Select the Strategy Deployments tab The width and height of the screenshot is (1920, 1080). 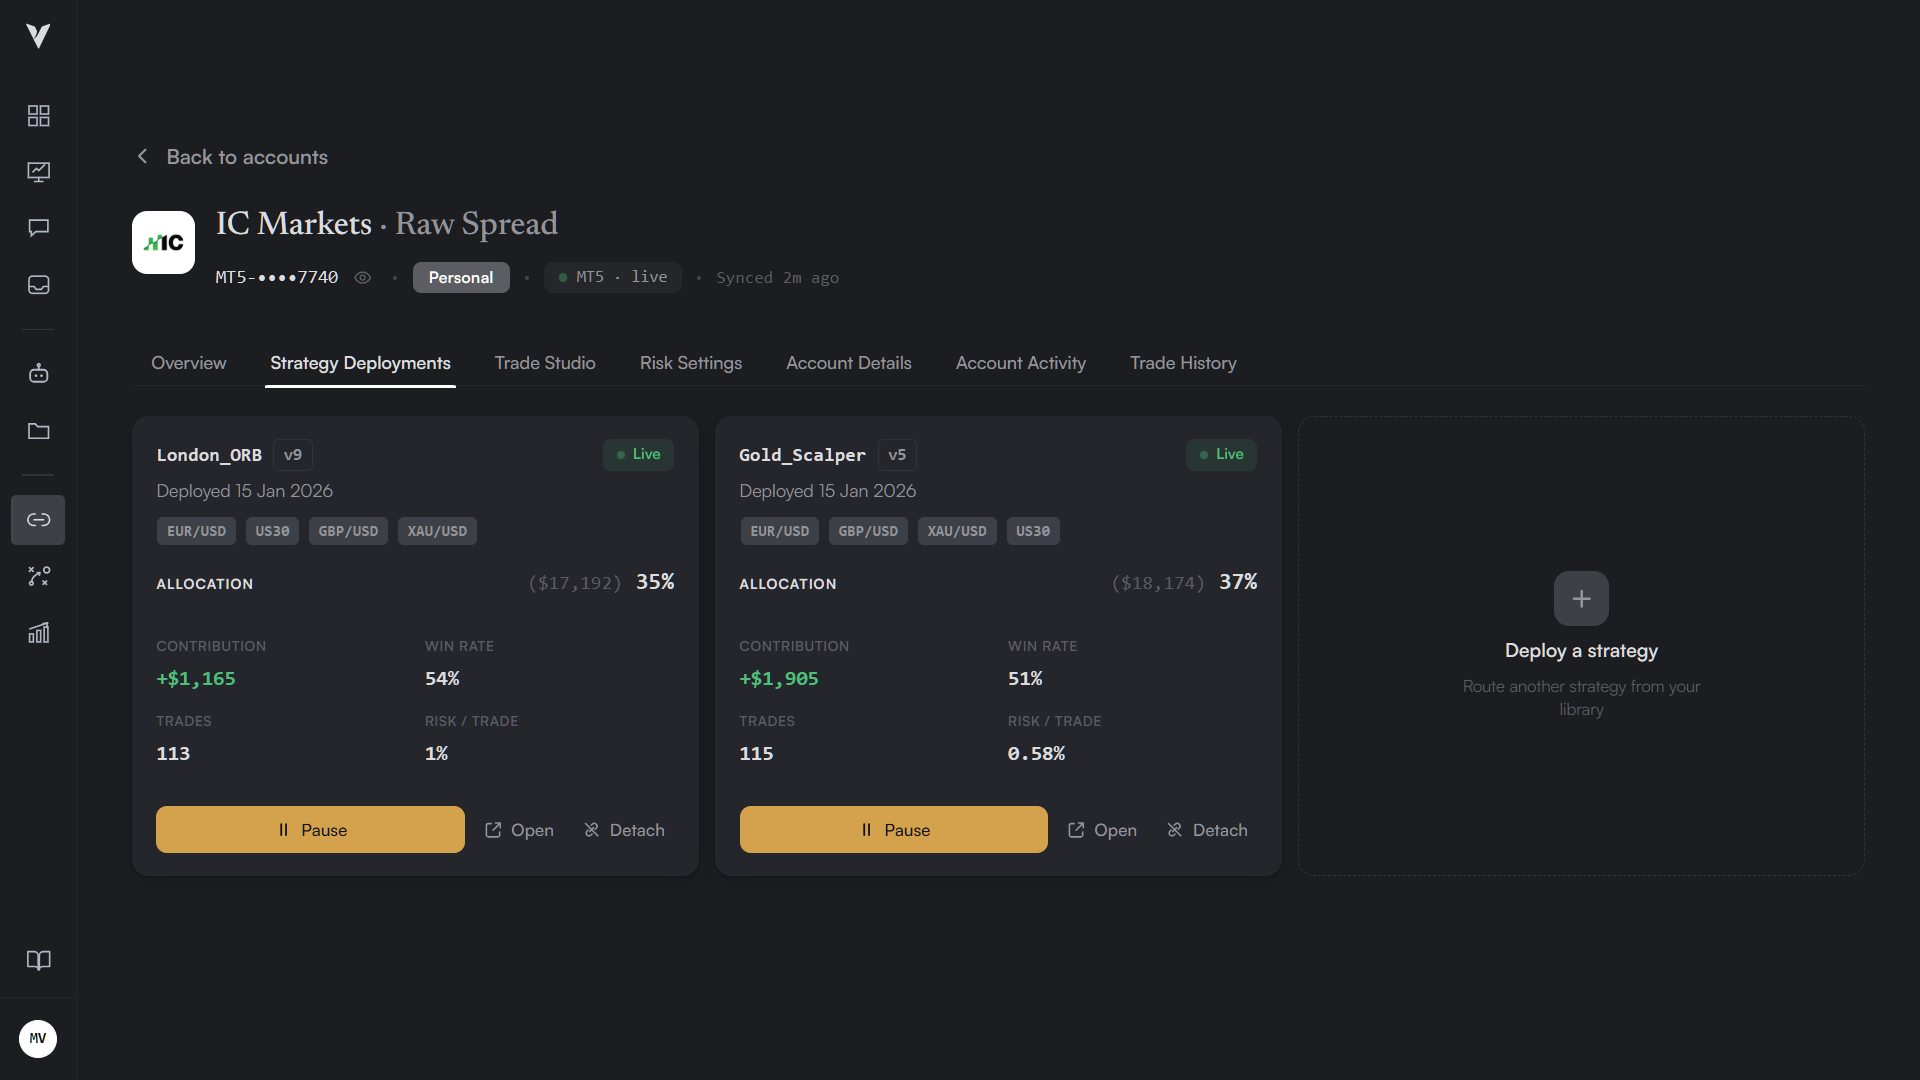pos(360,363)
